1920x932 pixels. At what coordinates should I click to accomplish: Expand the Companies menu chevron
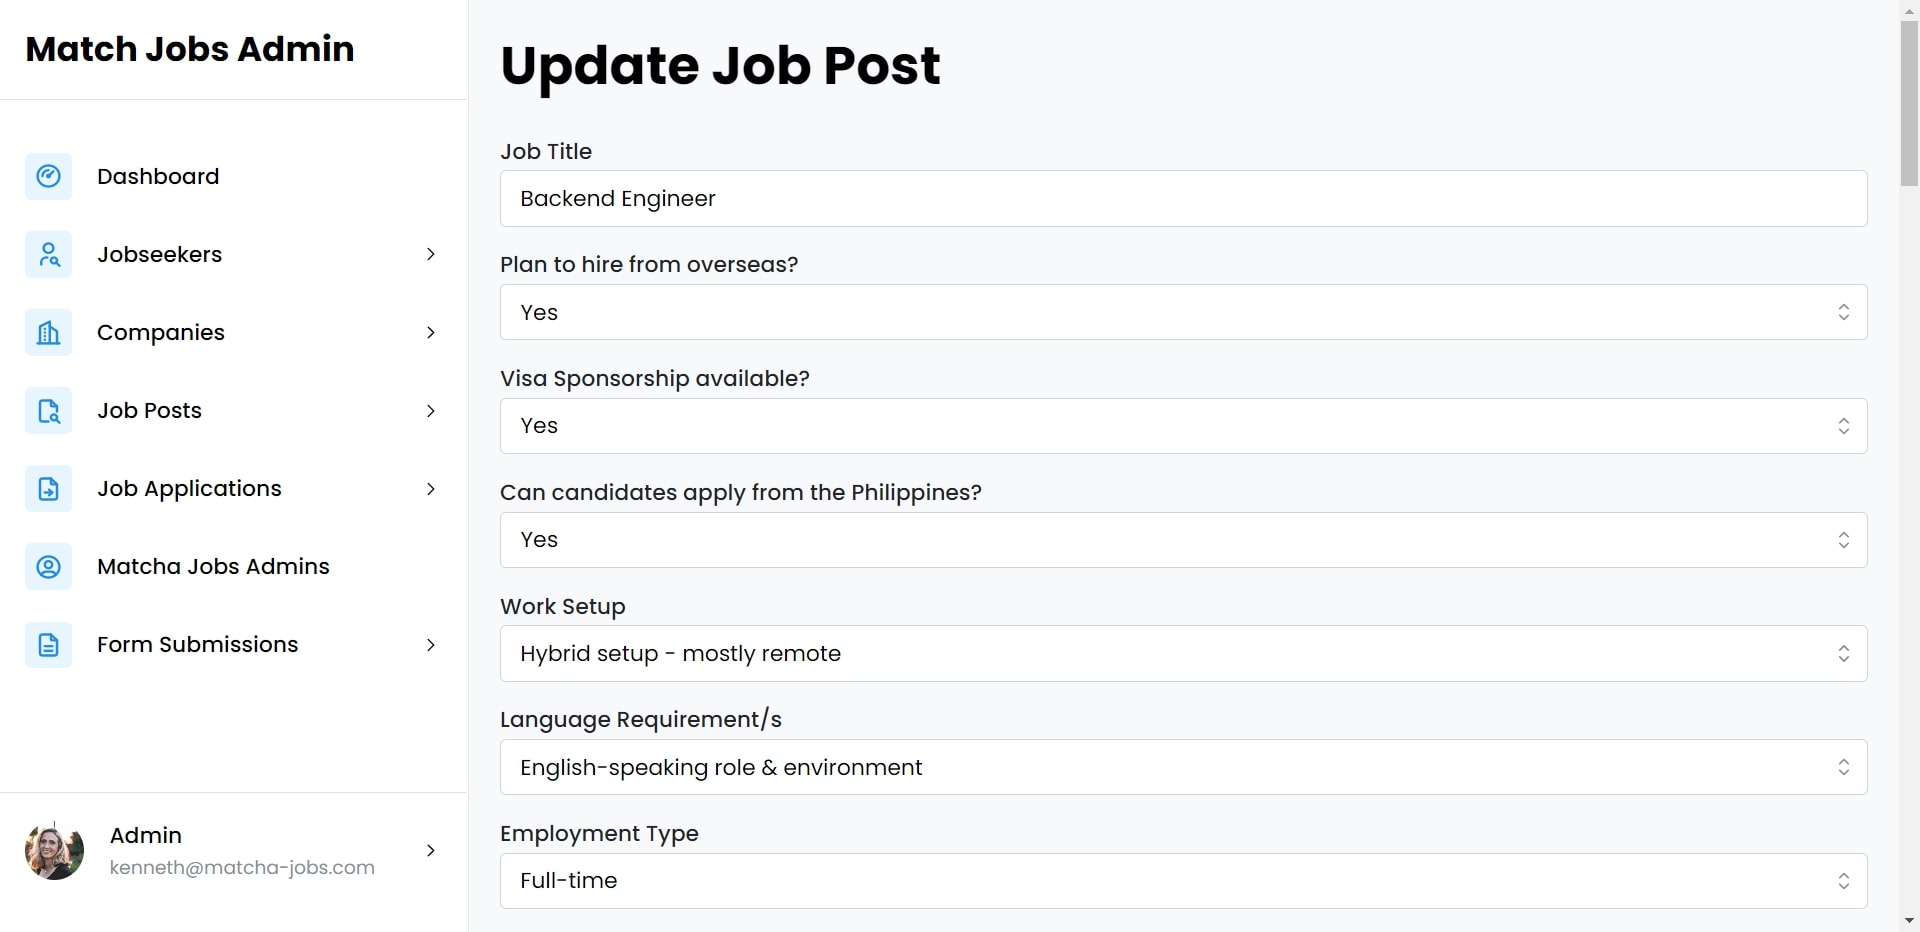coord(431,332)
